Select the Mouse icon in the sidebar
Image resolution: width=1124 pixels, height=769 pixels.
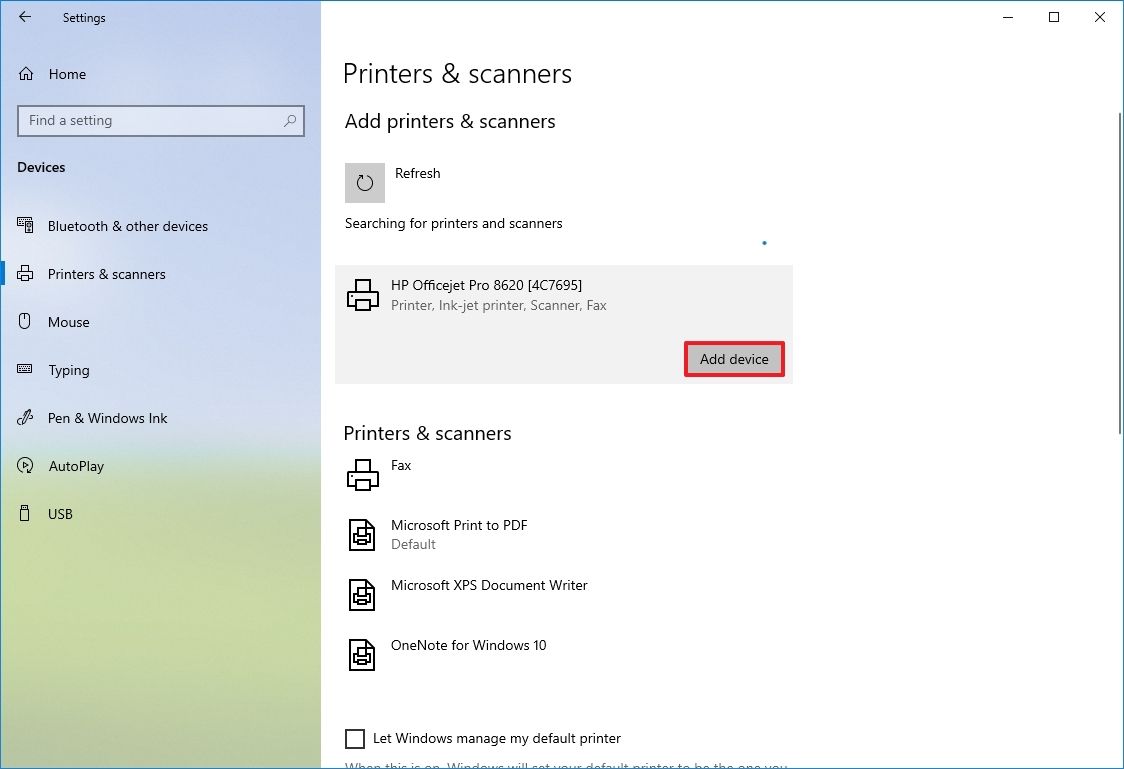pos(24,322)
